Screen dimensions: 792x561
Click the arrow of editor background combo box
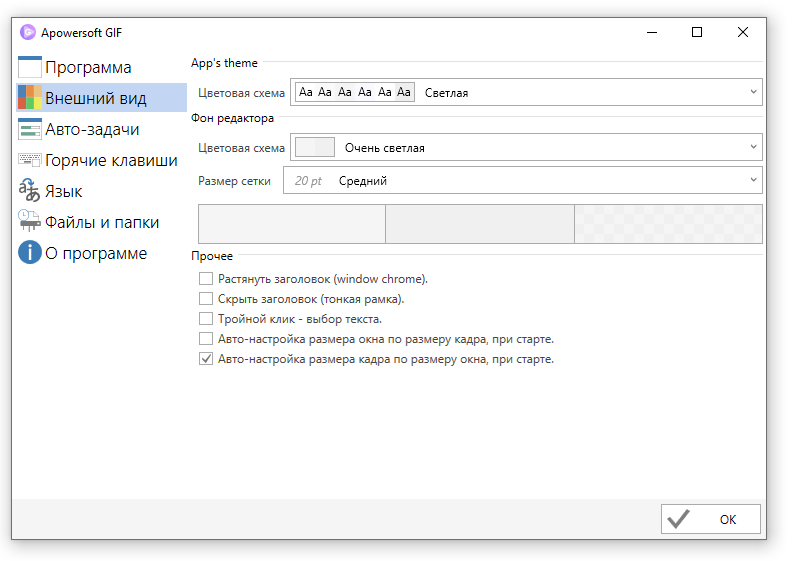point(753,147)
